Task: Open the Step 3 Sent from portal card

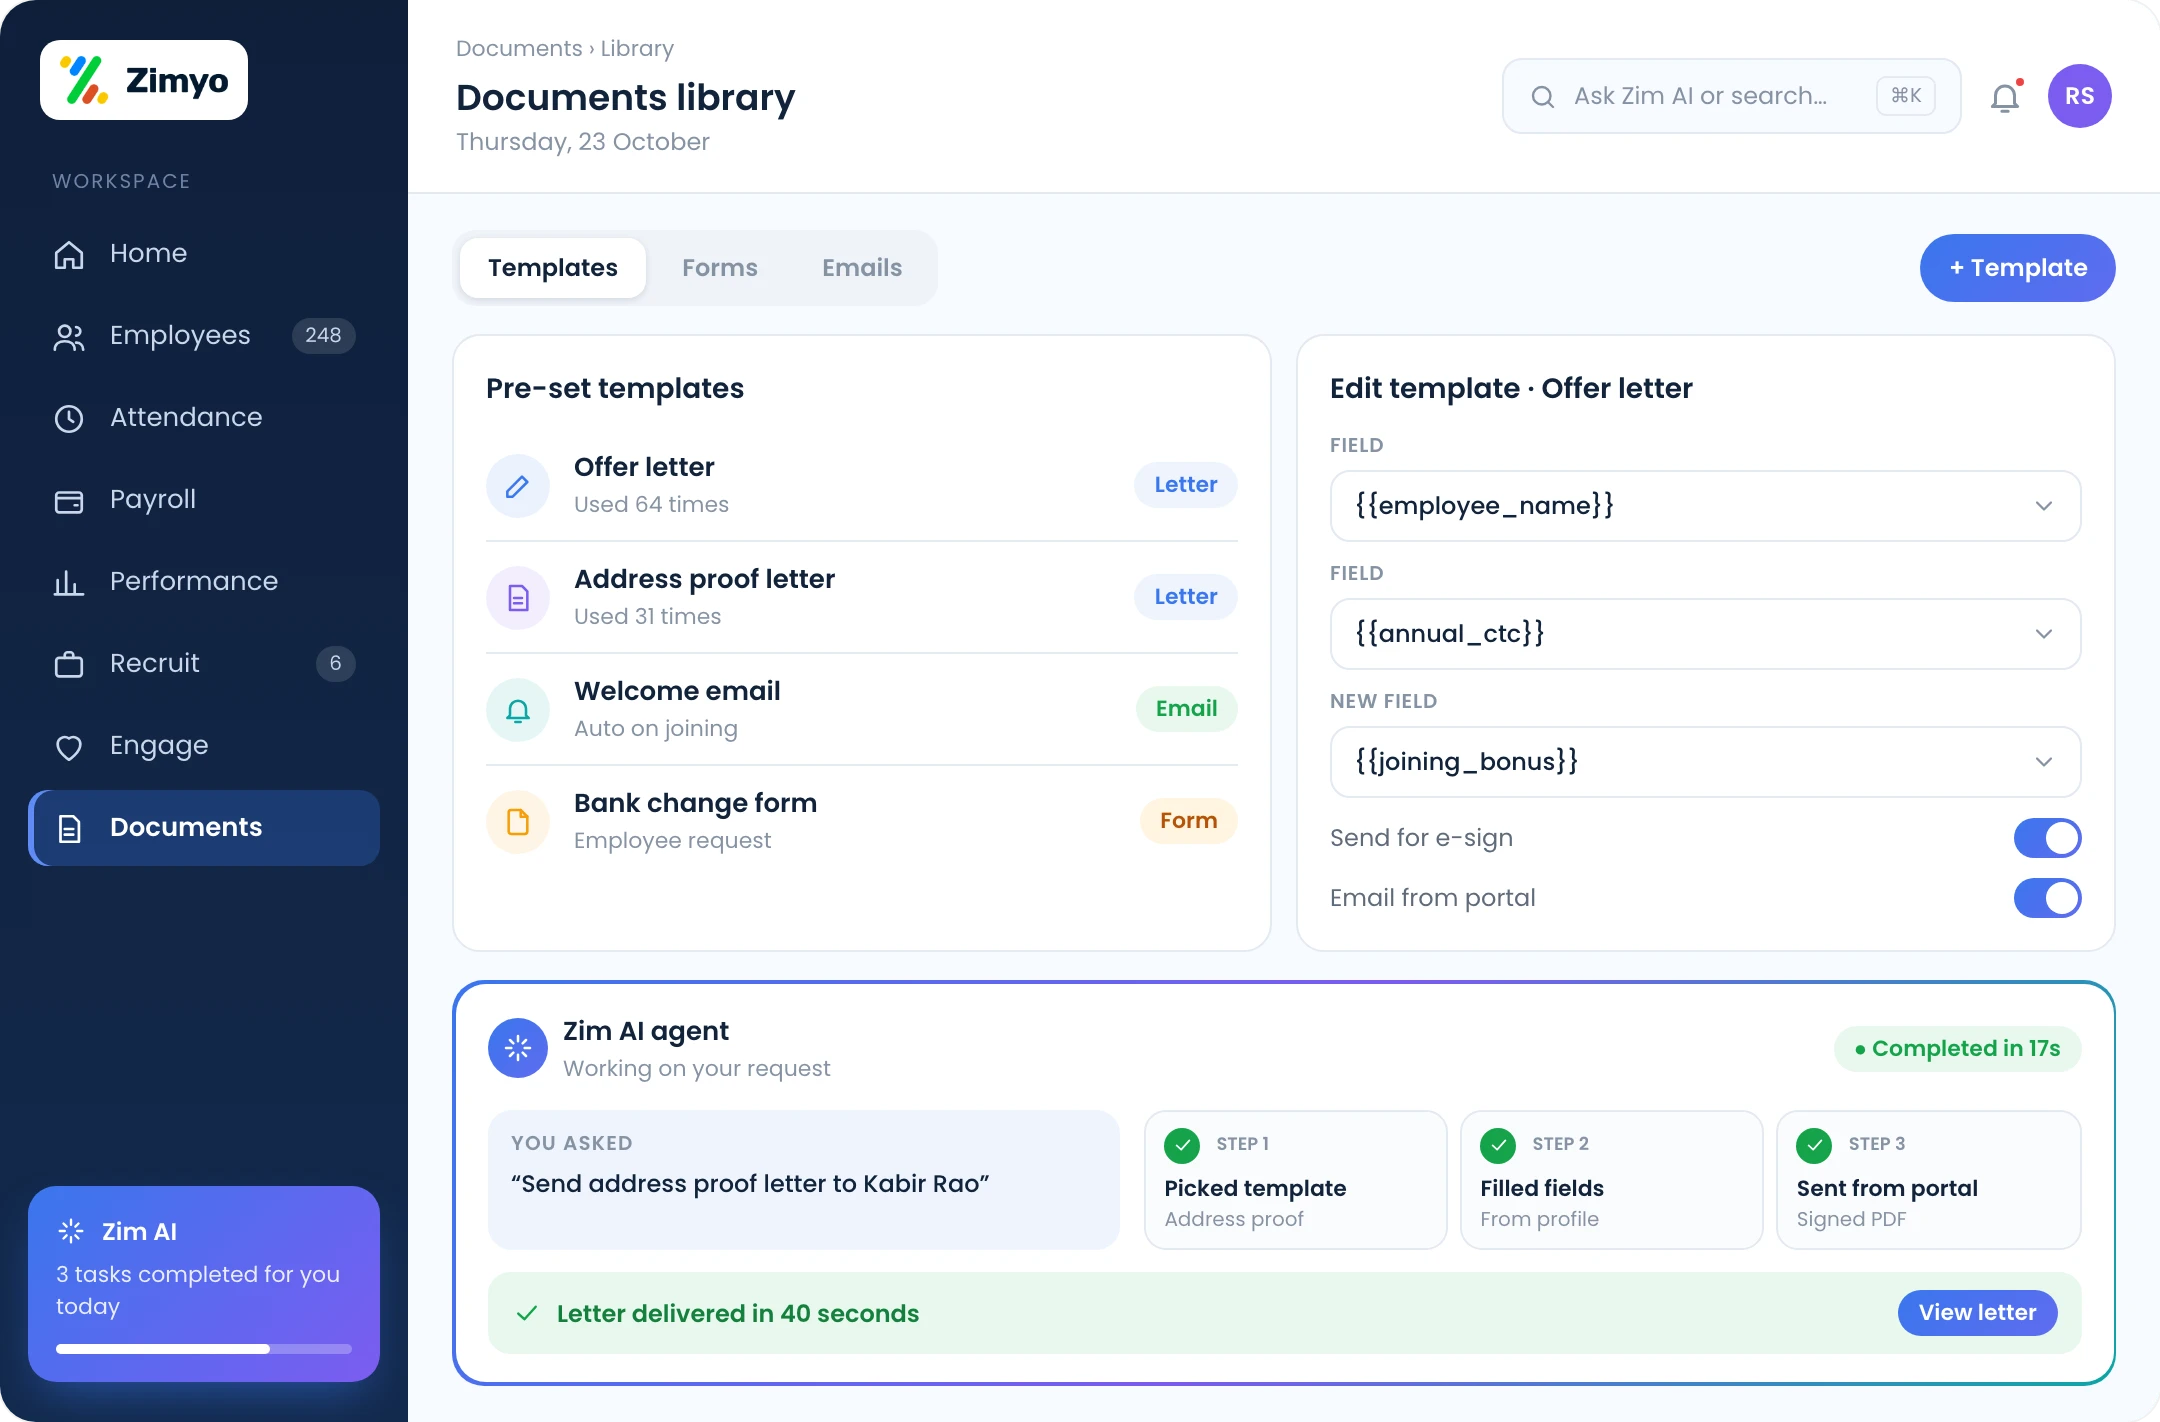Action: pos(1929,1180)
